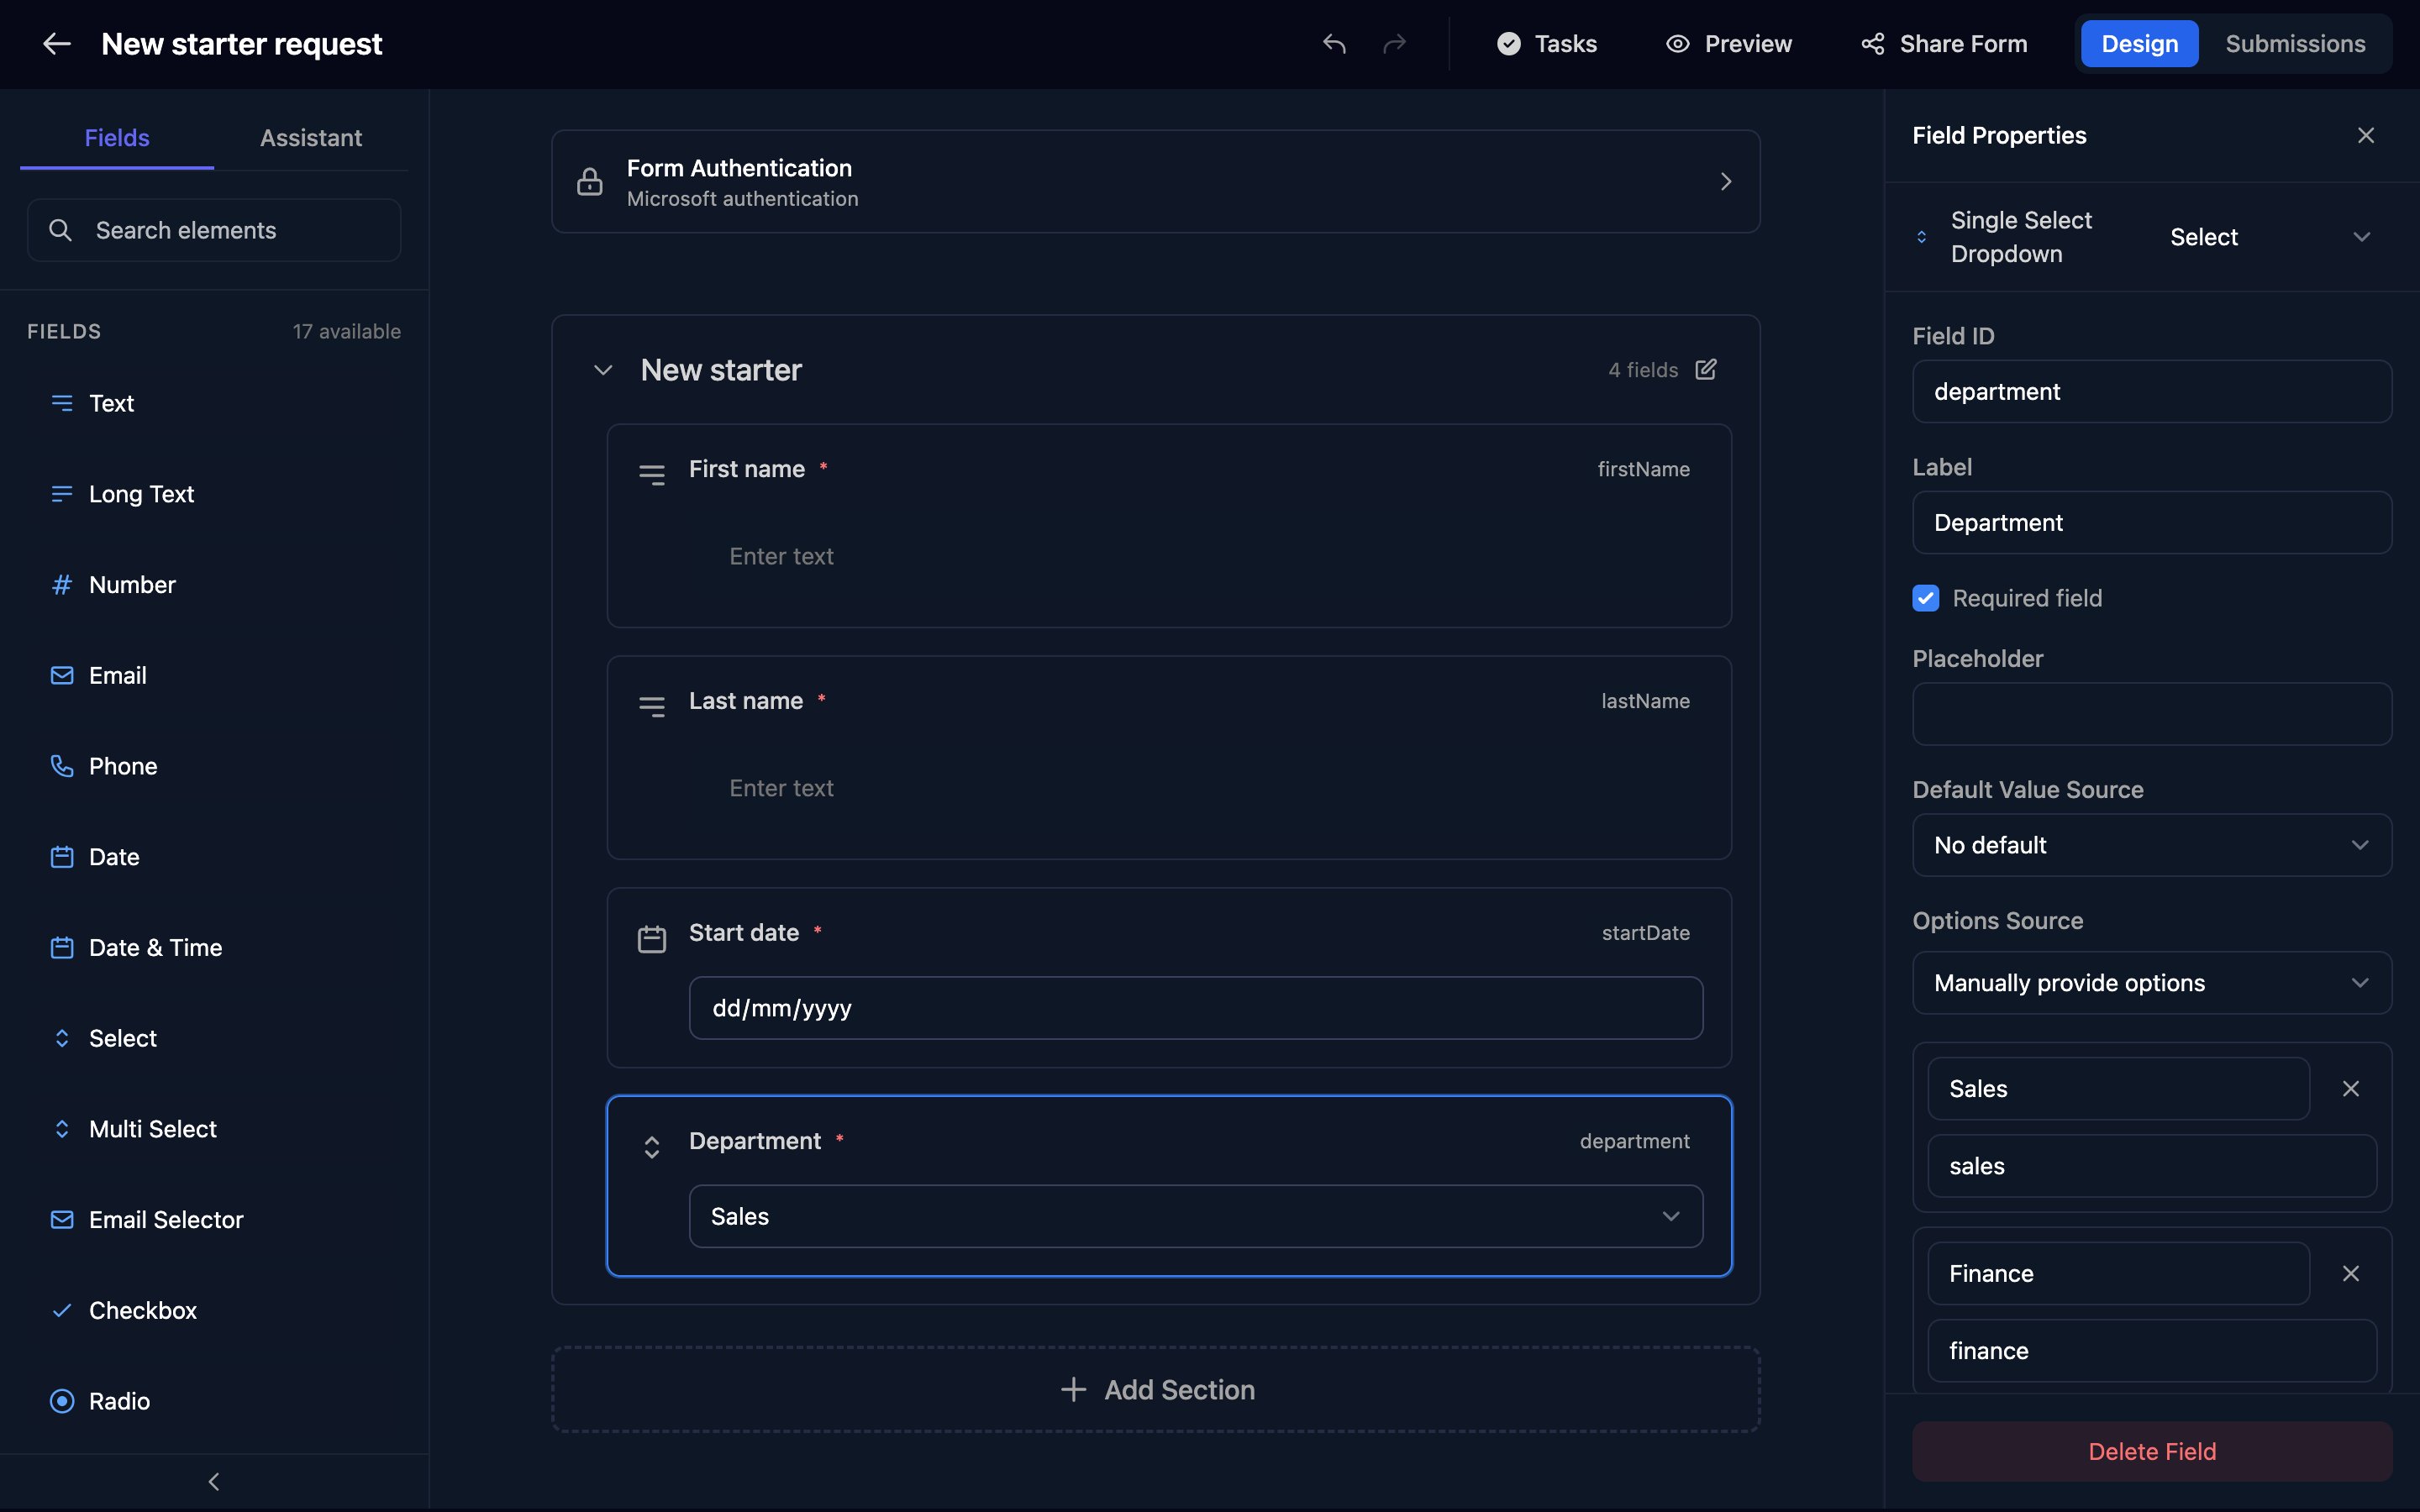This screenshot has width=2420, height=1512.
Task: Click the Add Section button
Action: (1155, 1389)
